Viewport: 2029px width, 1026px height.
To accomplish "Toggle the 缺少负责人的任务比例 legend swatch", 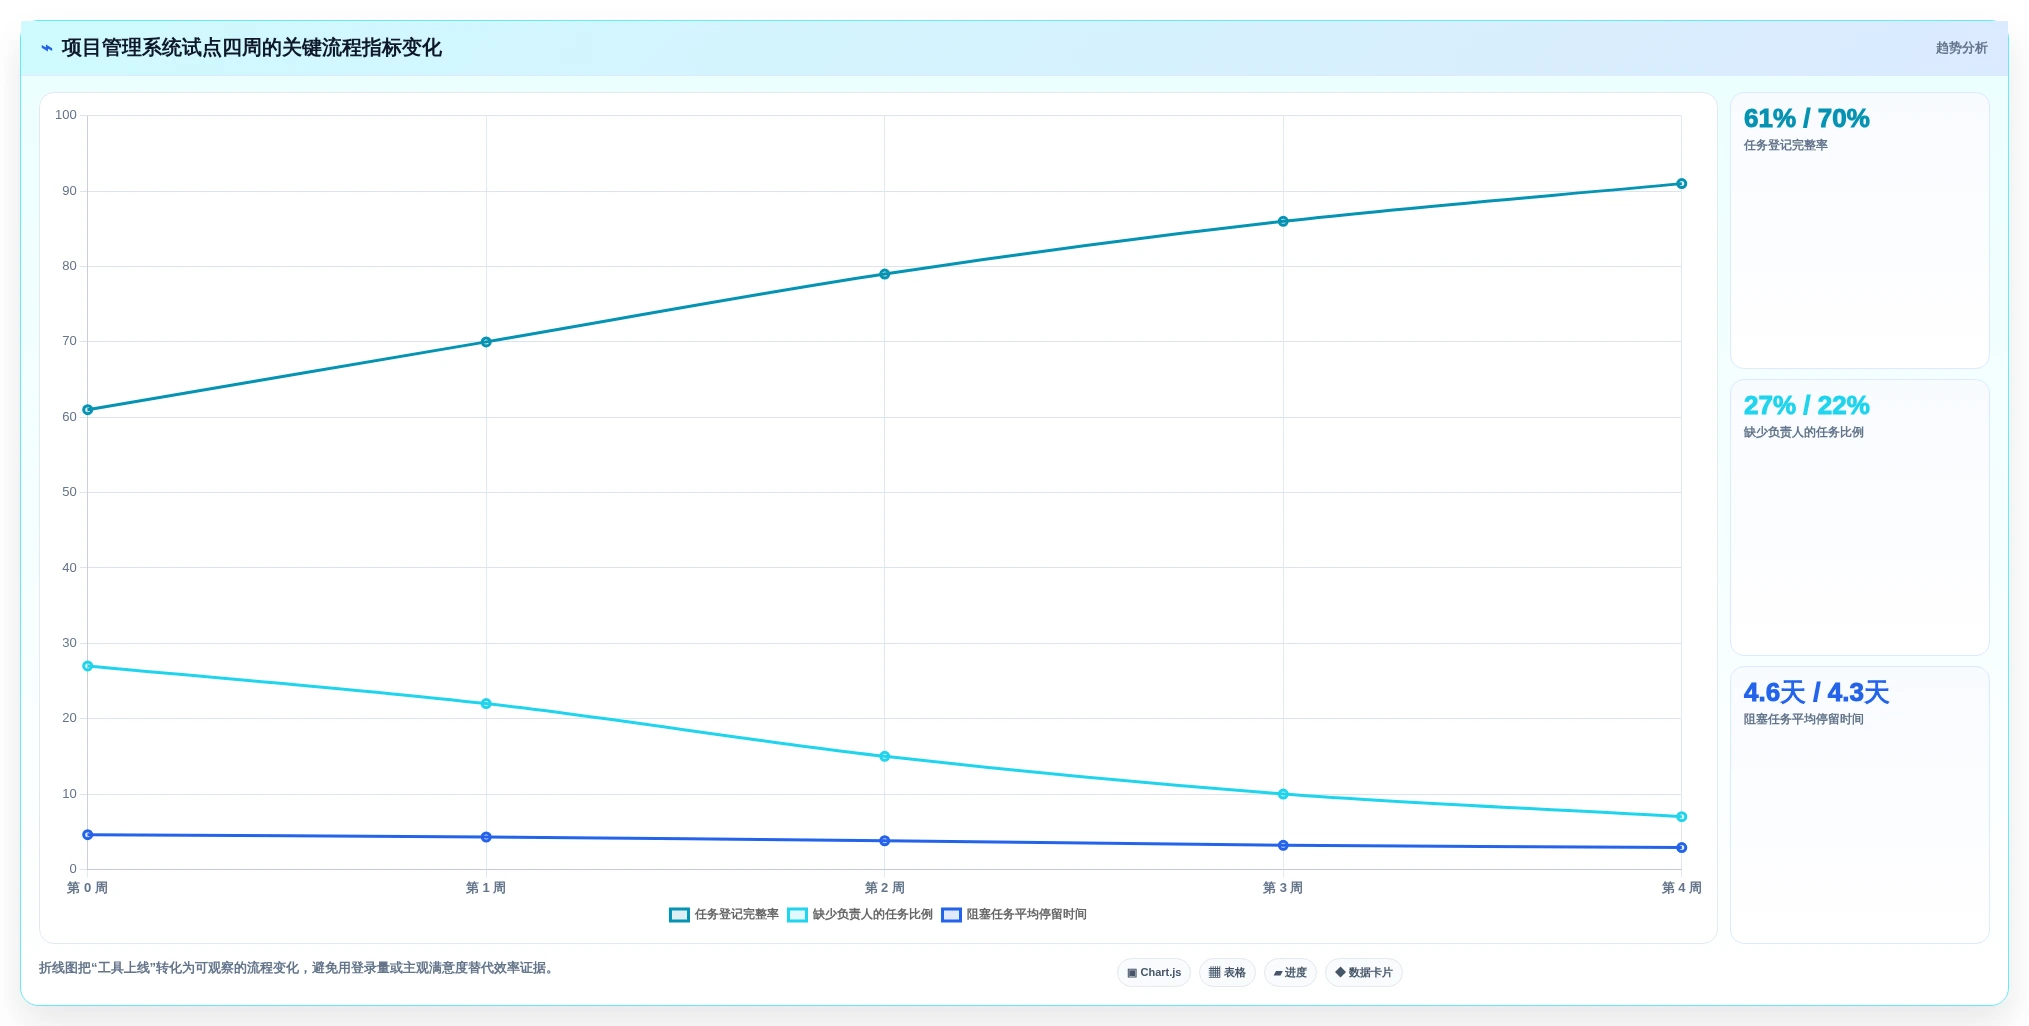I will tap(797, 915).
